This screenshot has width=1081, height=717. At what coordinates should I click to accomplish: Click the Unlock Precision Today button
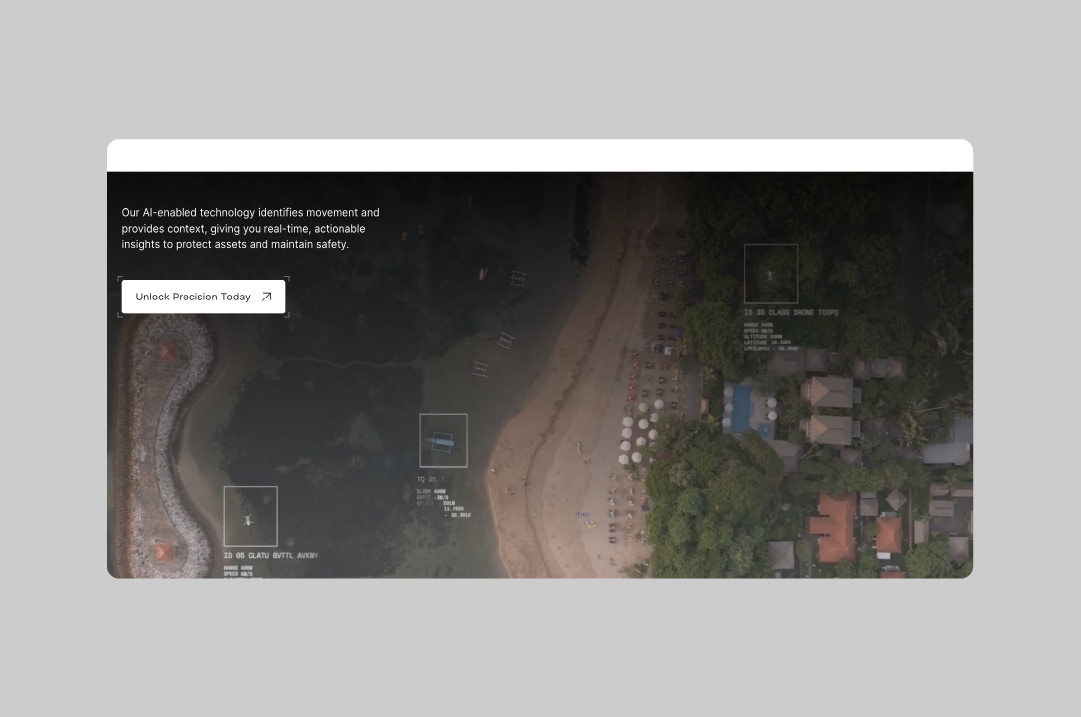203,296
